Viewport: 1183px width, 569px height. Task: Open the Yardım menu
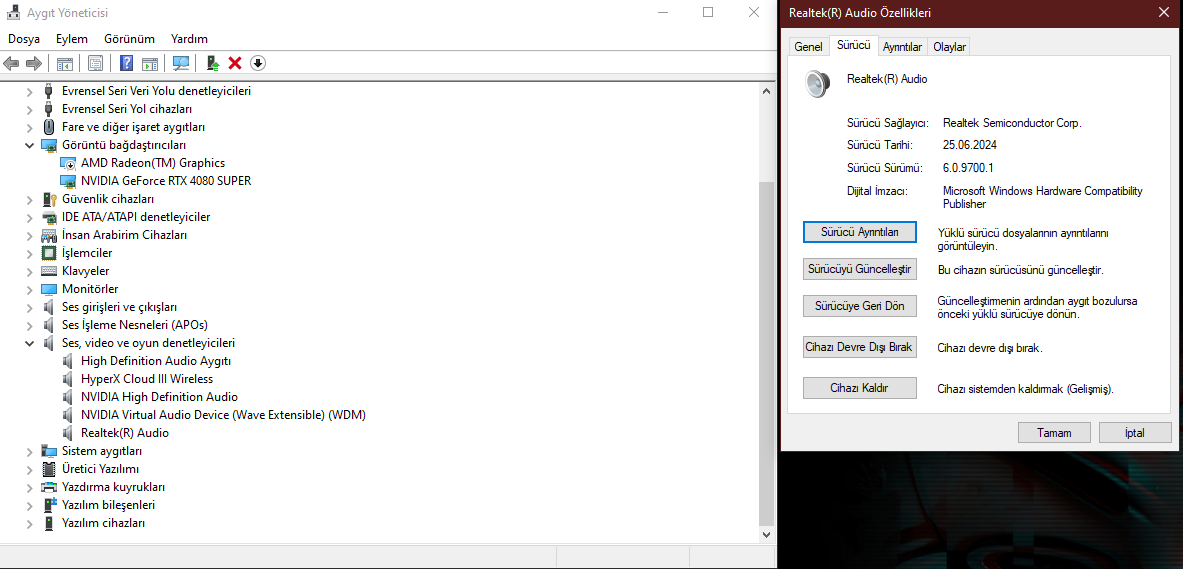coord(189,38)
